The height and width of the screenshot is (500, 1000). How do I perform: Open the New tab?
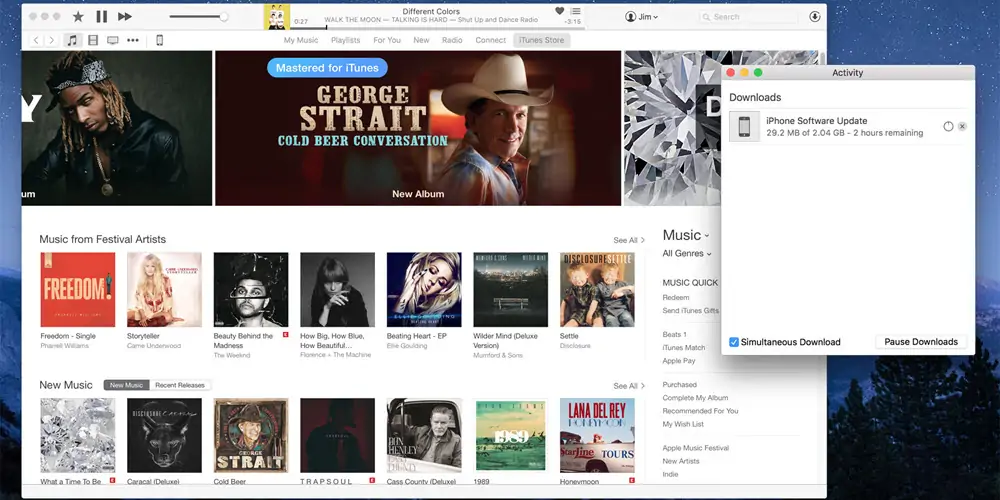[x=422, y=40]
